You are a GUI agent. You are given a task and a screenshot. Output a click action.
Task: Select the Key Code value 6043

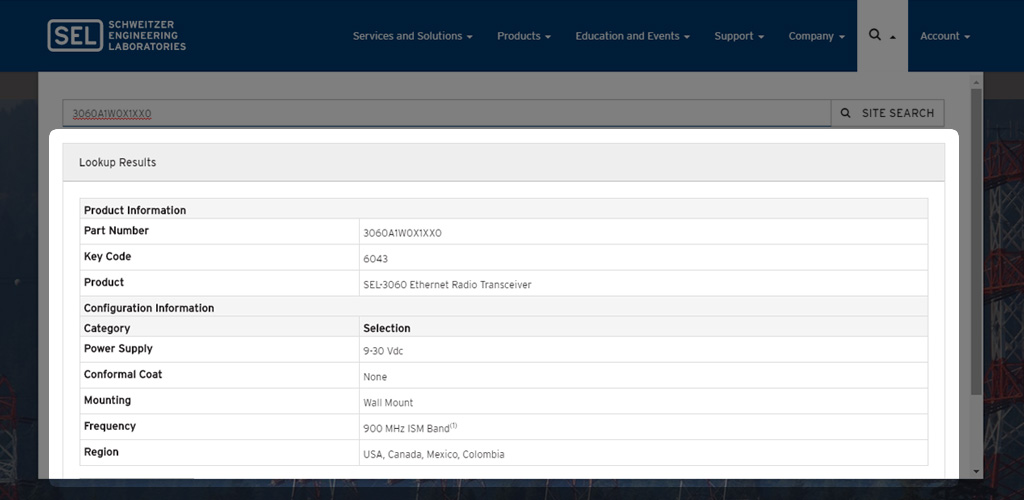[376, 258]
